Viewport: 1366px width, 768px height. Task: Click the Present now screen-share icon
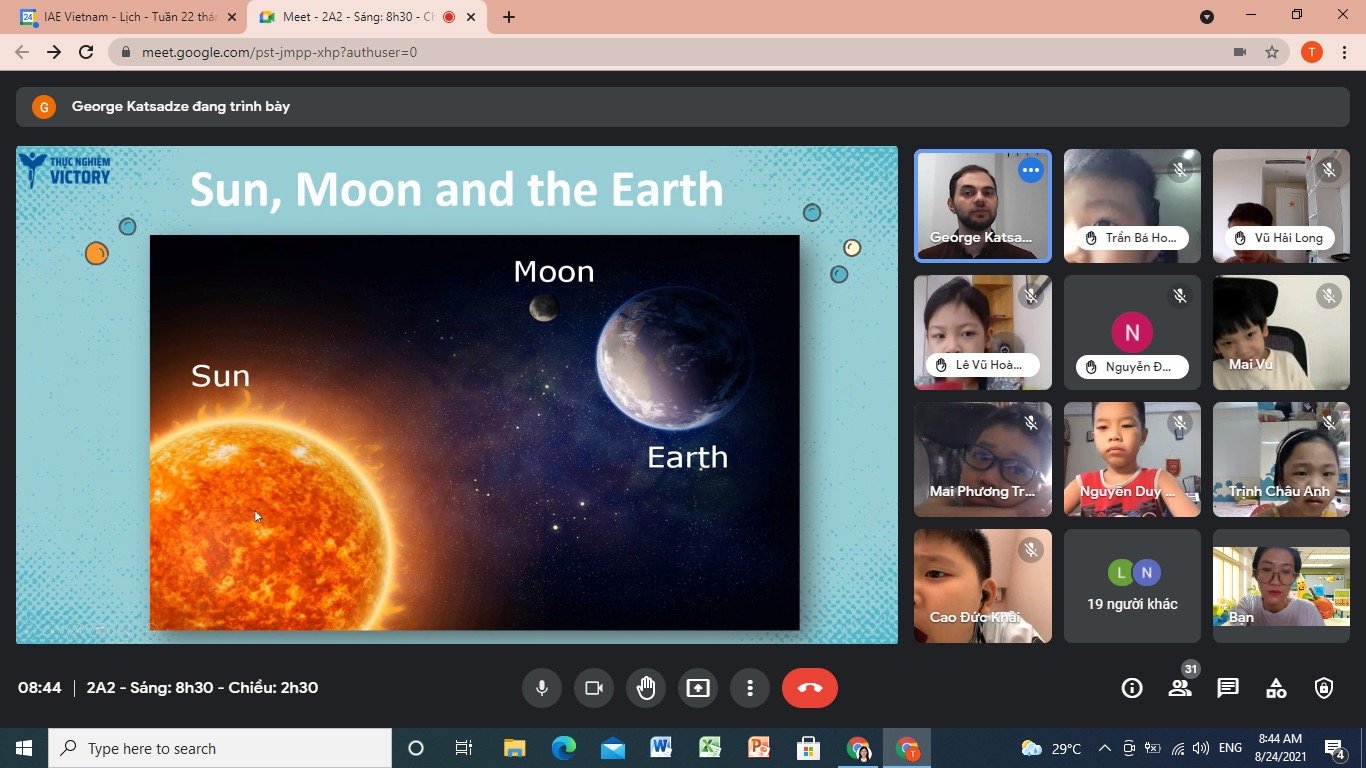point(698,688)
